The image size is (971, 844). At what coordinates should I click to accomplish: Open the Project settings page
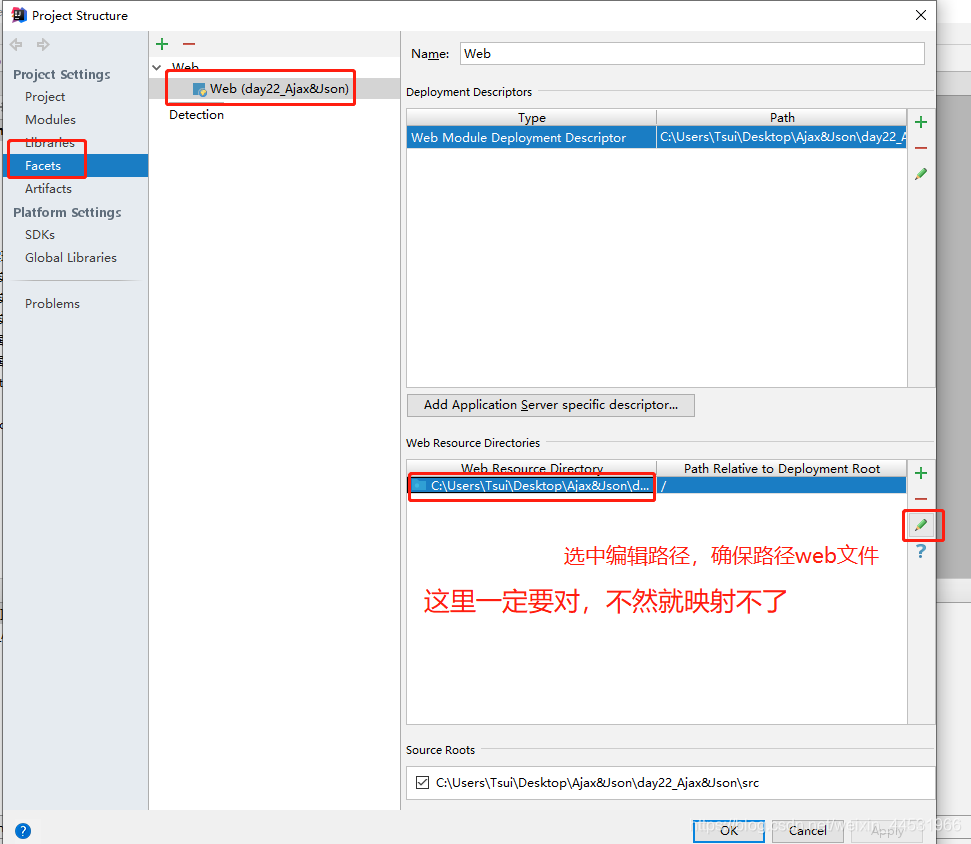point(45,97)
